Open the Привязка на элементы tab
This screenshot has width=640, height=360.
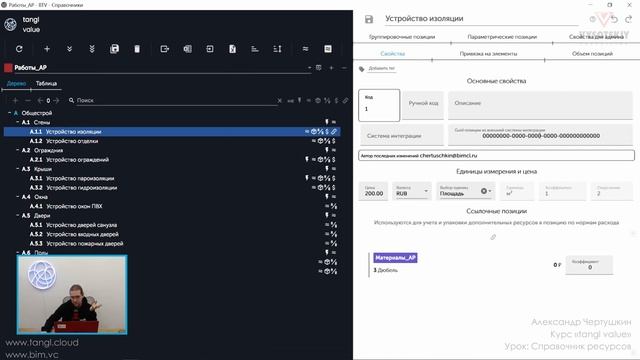[488, 53]
